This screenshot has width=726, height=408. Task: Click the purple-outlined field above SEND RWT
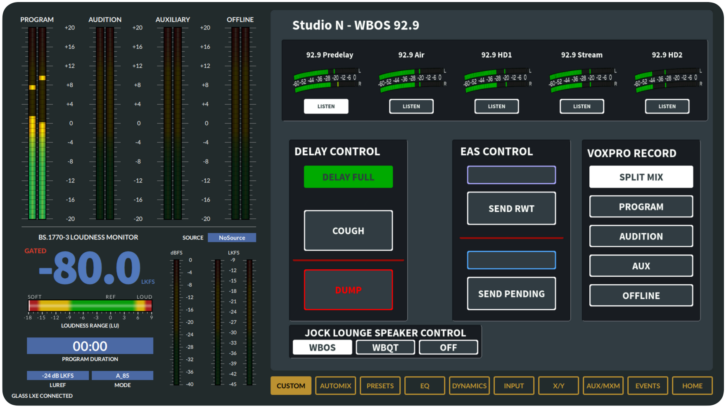[511, 175]
